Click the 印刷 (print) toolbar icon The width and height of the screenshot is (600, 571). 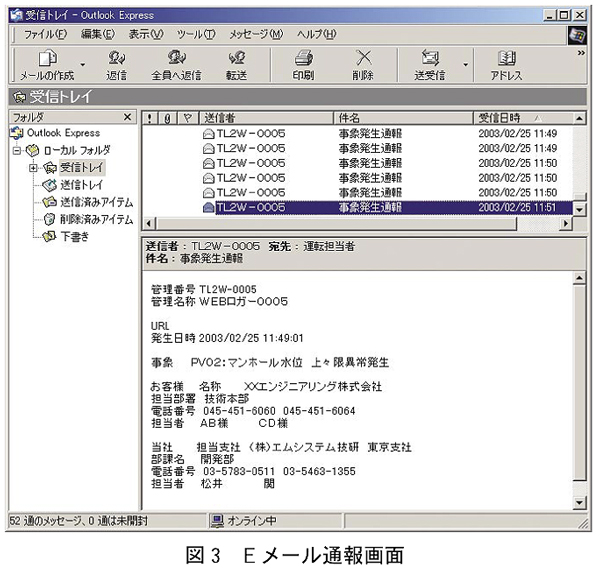[x=303, y=65]
